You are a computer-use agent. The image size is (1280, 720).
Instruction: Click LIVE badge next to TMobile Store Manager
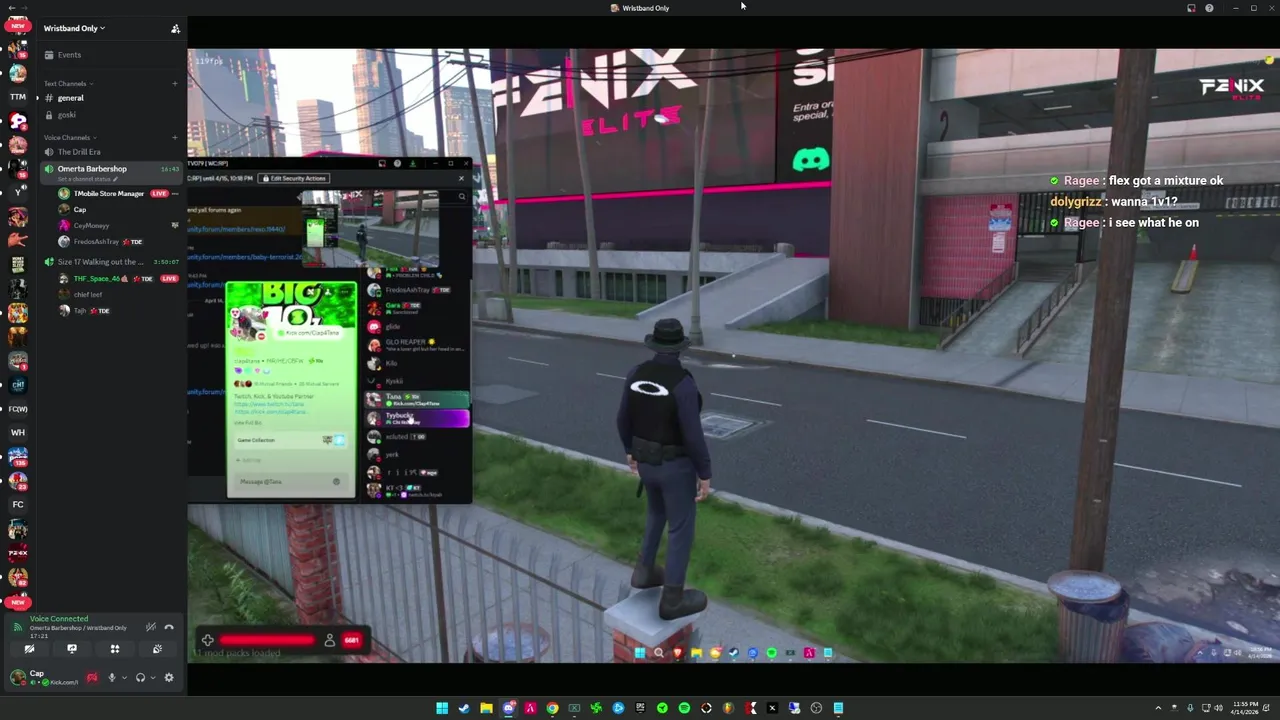tap(159, 193)
